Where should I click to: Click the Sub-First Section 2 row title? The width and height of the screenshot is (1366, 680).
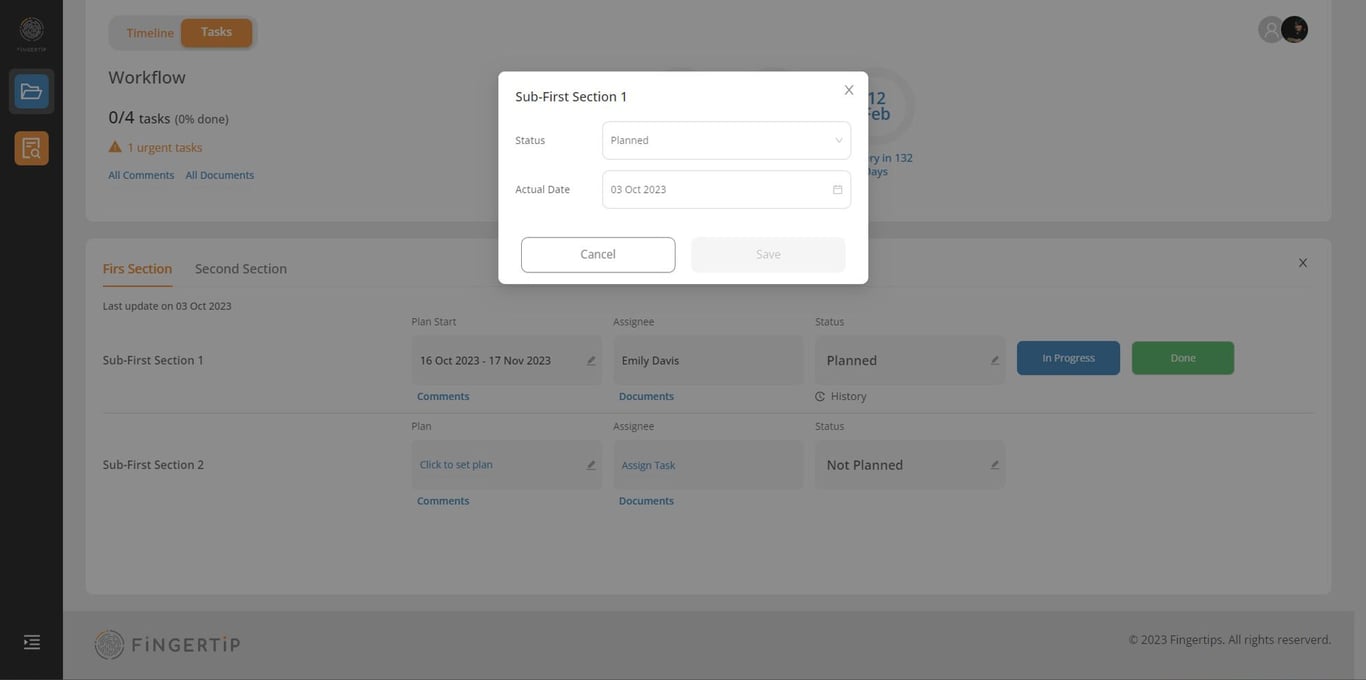click(153, 465)
